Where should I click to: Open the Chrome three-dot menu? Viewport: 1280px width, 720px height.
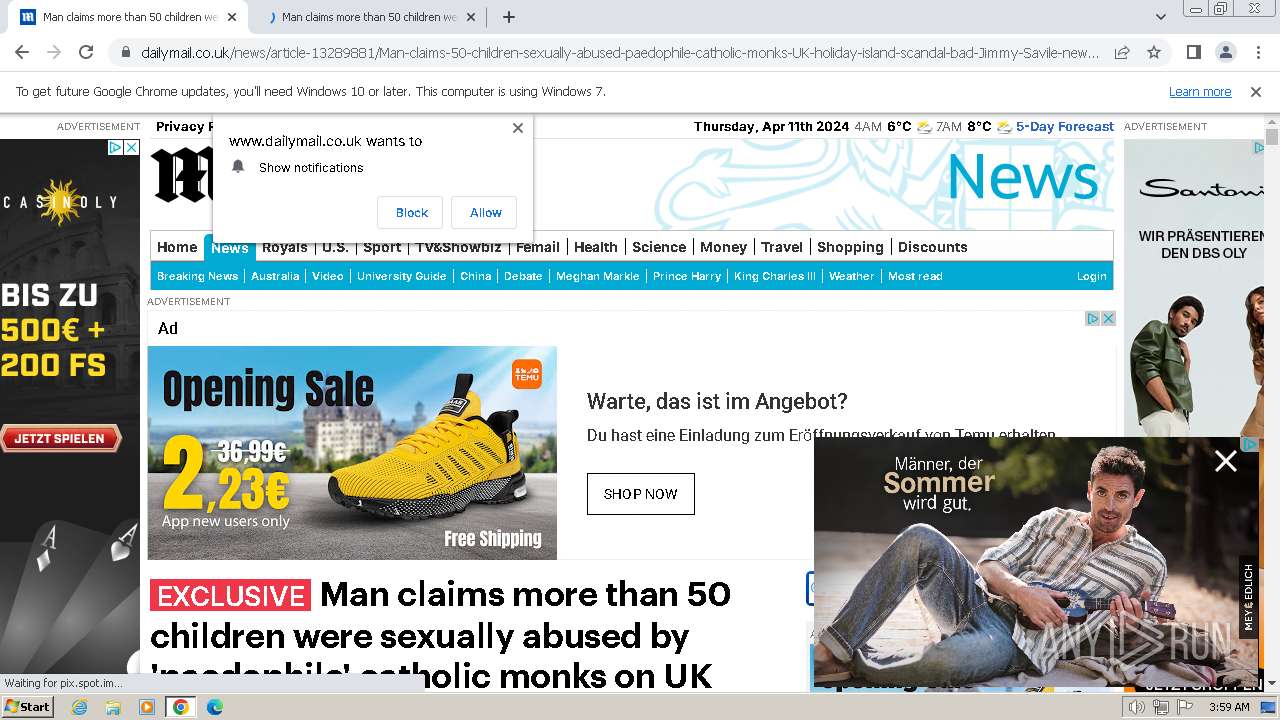point(1257,52)
